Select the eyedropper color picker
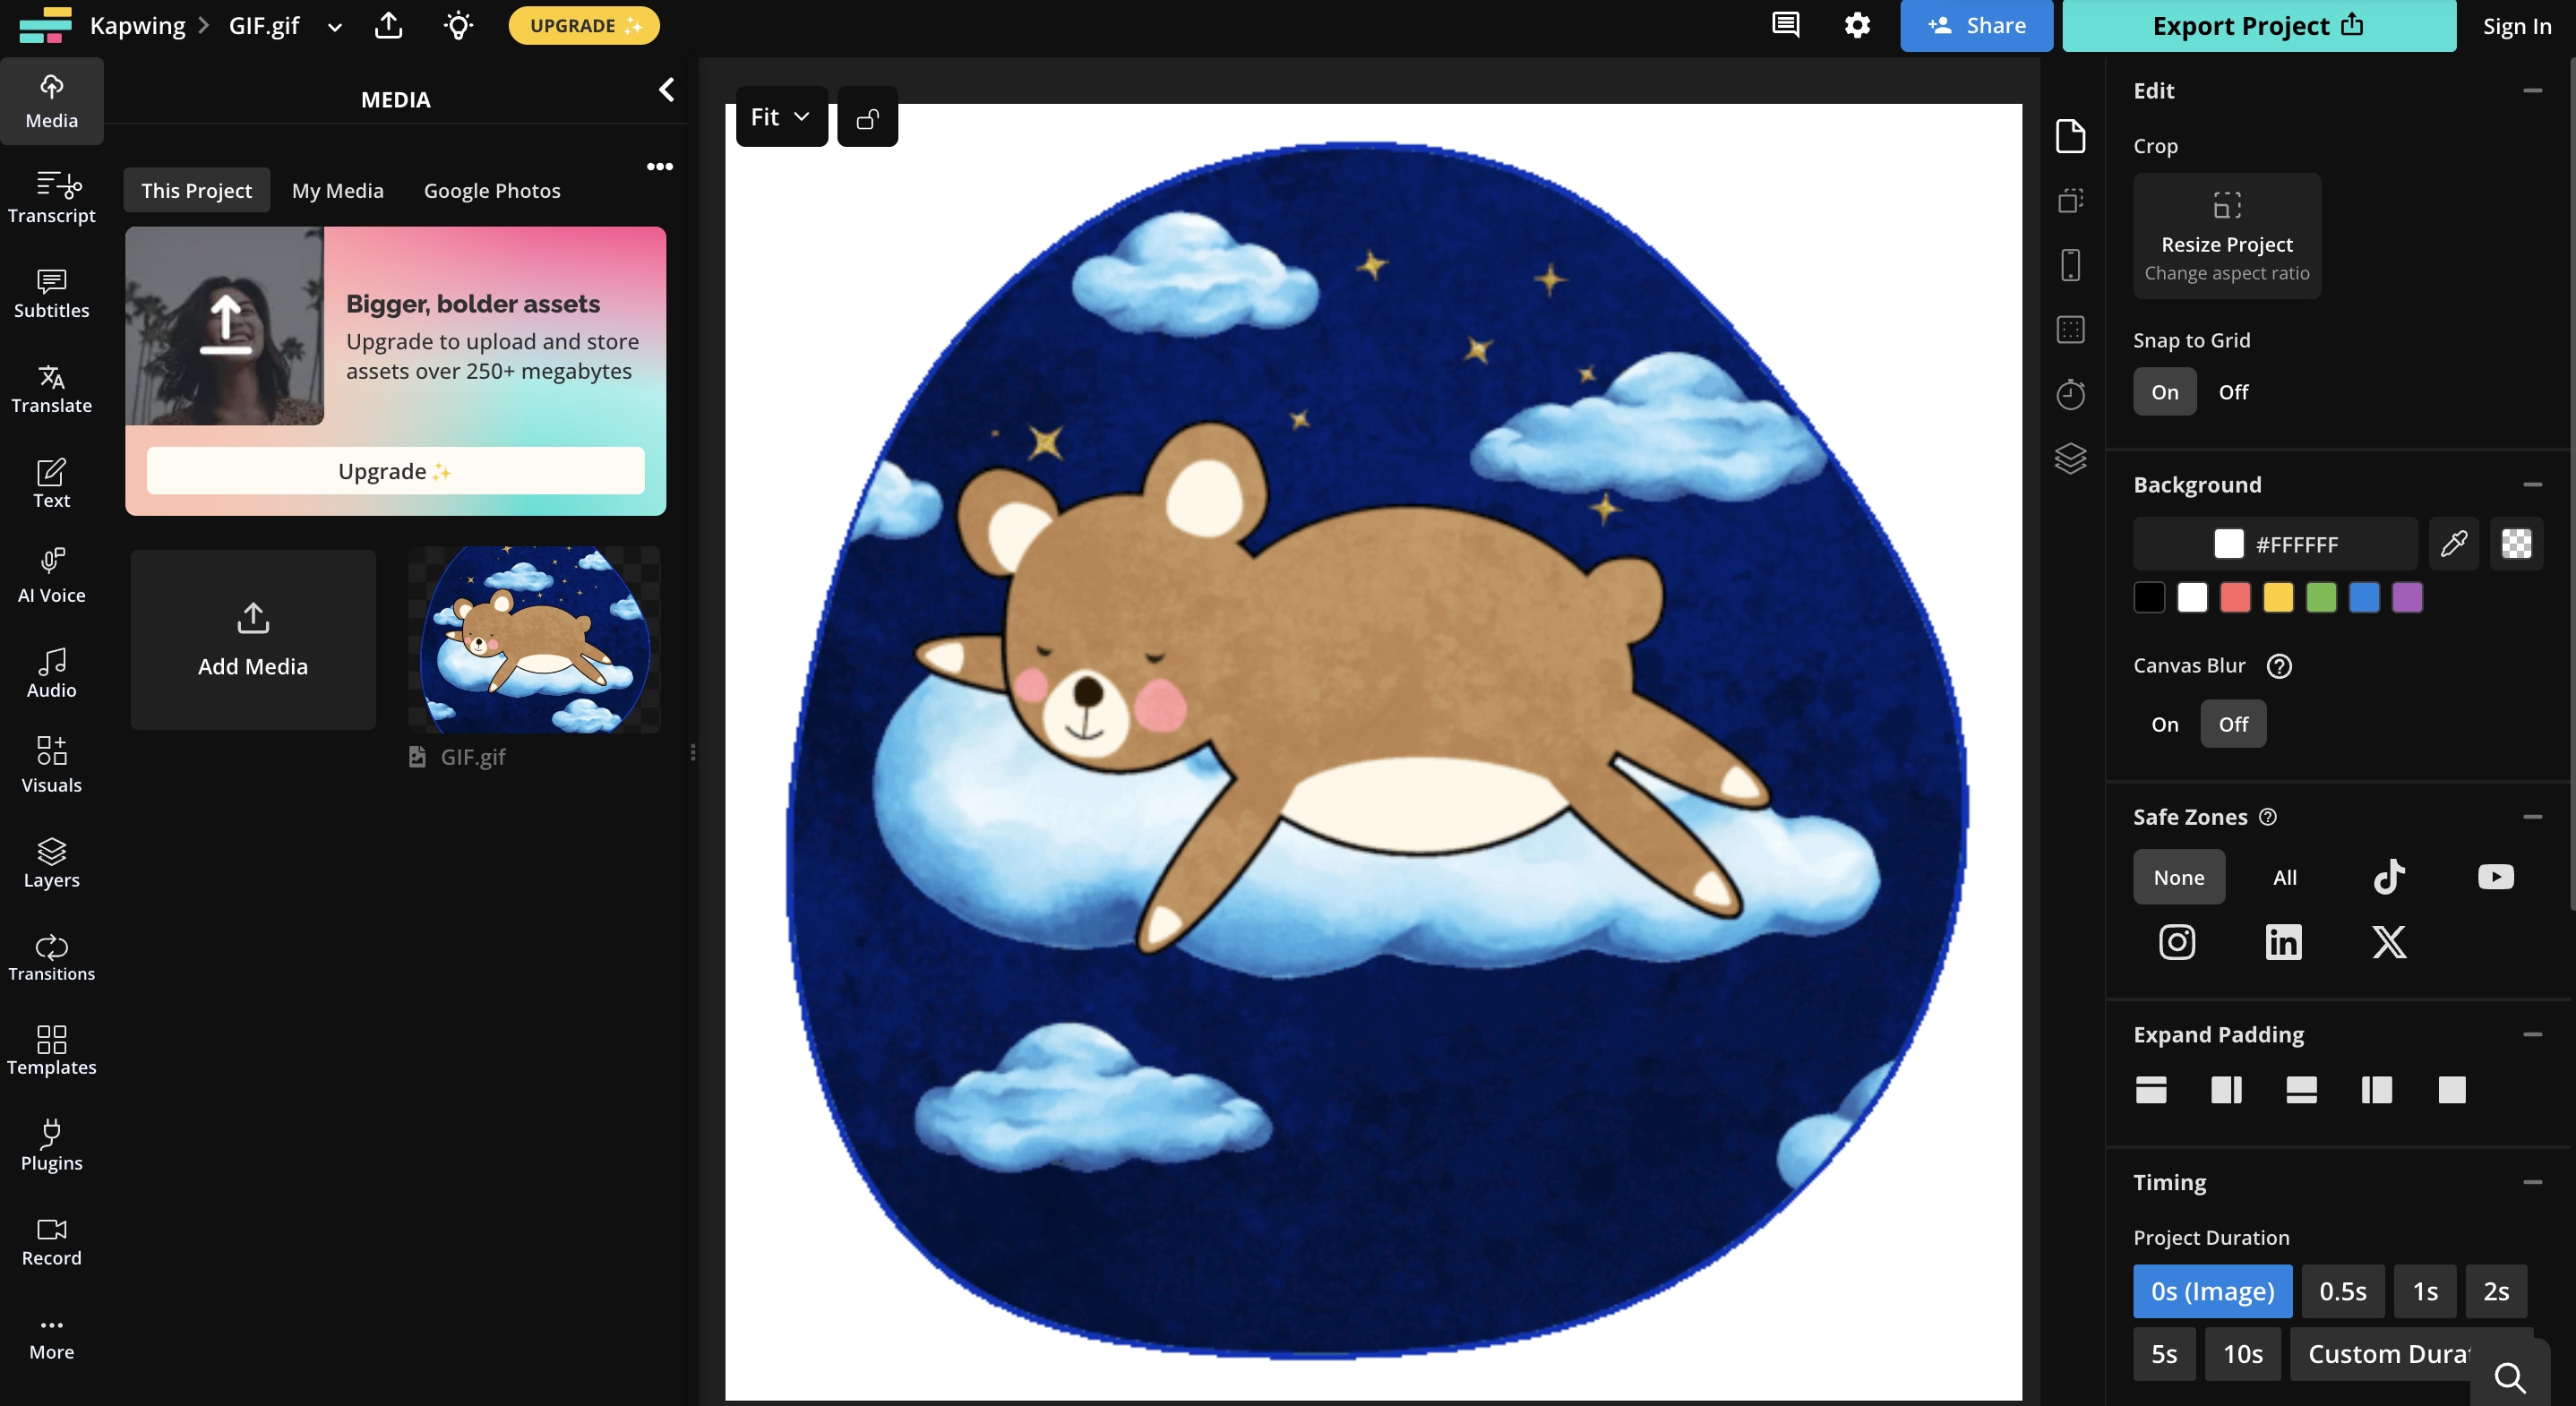The height and width of the screenshot is (1406, 2576). tap(2453, 543)
